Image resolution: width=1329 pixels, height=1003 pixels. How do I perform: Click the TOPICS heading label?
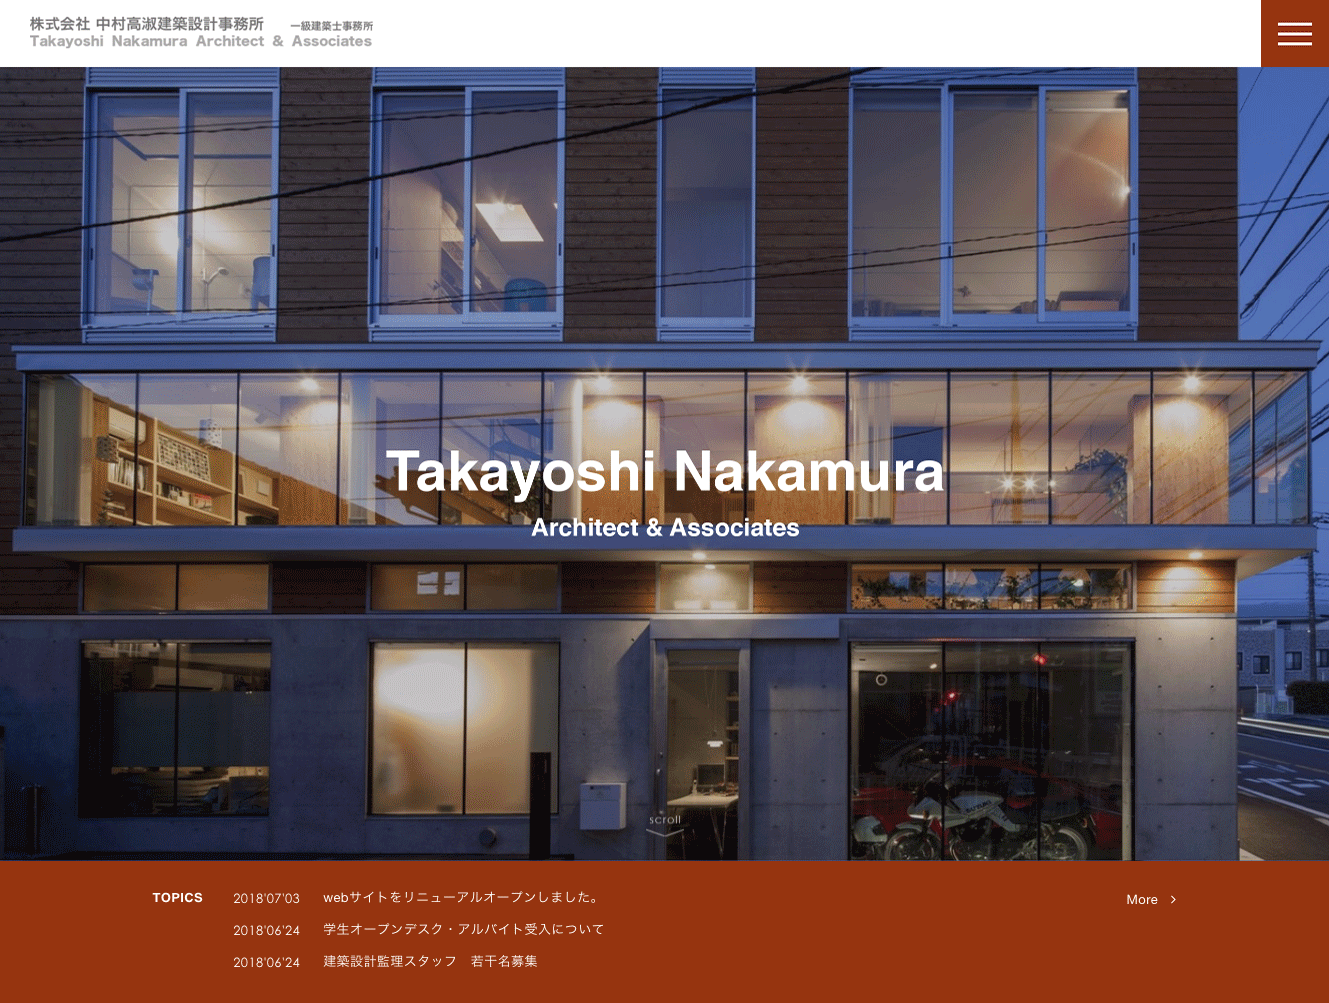pyautogui.click(x=177, y=898)
